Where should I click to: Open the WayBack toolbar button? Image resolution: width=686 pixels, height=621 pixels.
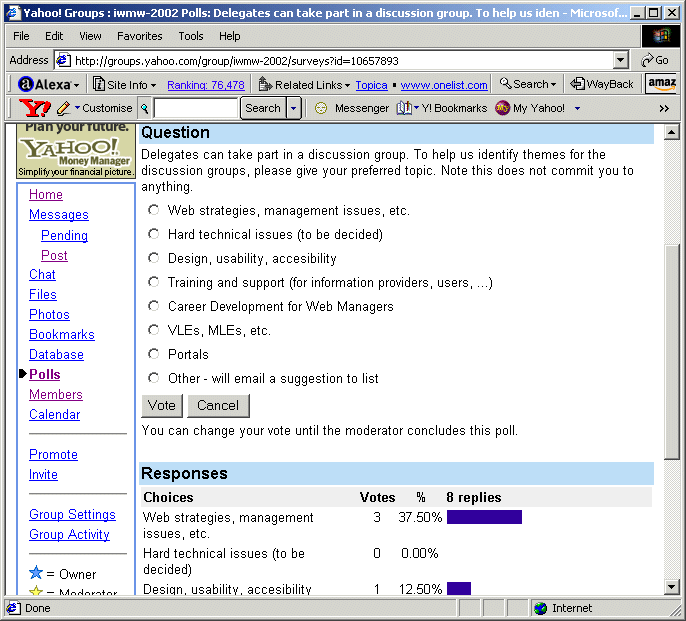coord(602,84)
